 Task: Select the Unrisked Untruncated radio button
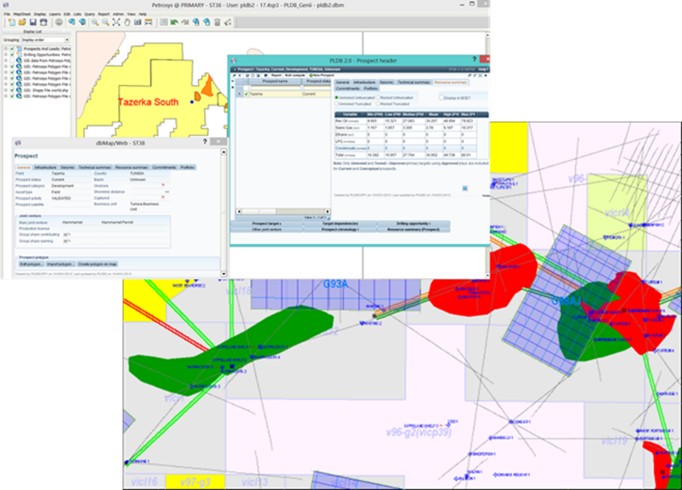click(338, 97)
